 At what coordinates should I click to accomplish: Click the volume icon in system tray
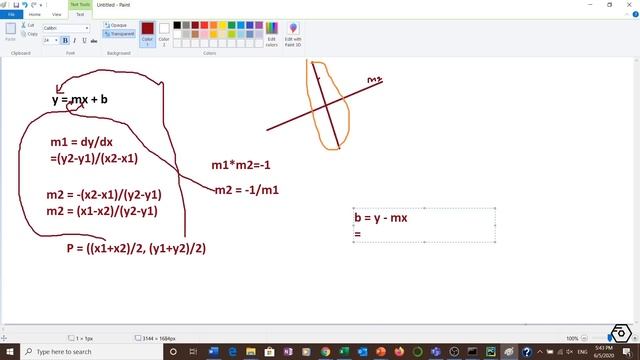569,351
